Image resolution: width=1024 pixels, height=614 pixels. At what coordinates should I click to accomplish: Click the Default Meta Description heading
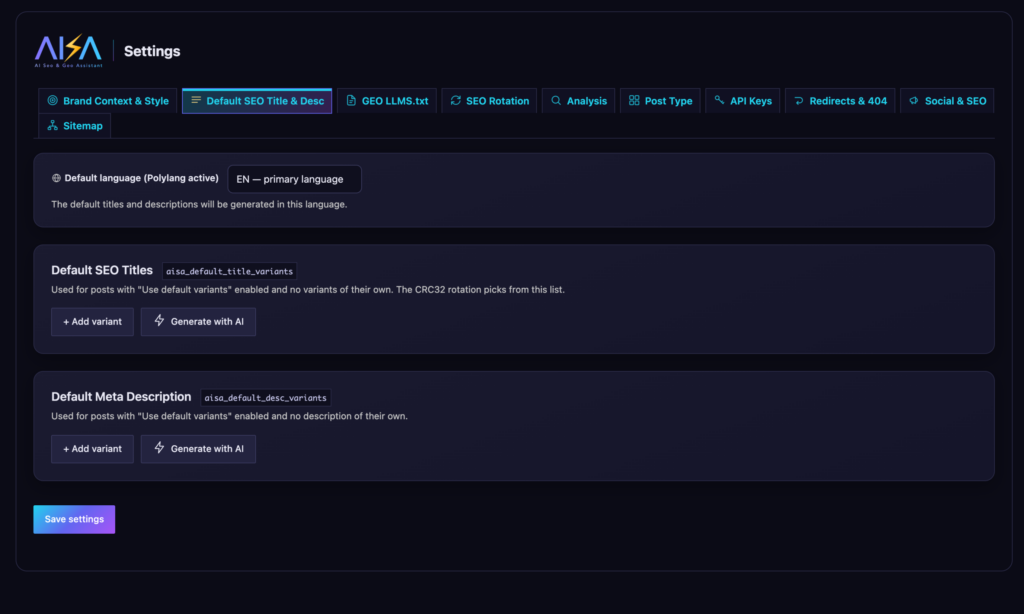121,396
